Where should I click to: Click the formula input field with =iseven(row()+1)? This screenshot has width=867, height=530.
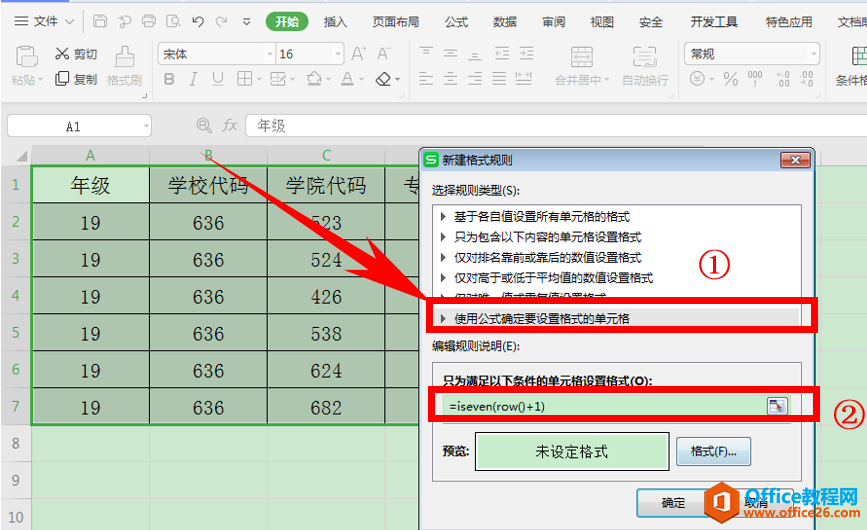coord(600,405)
